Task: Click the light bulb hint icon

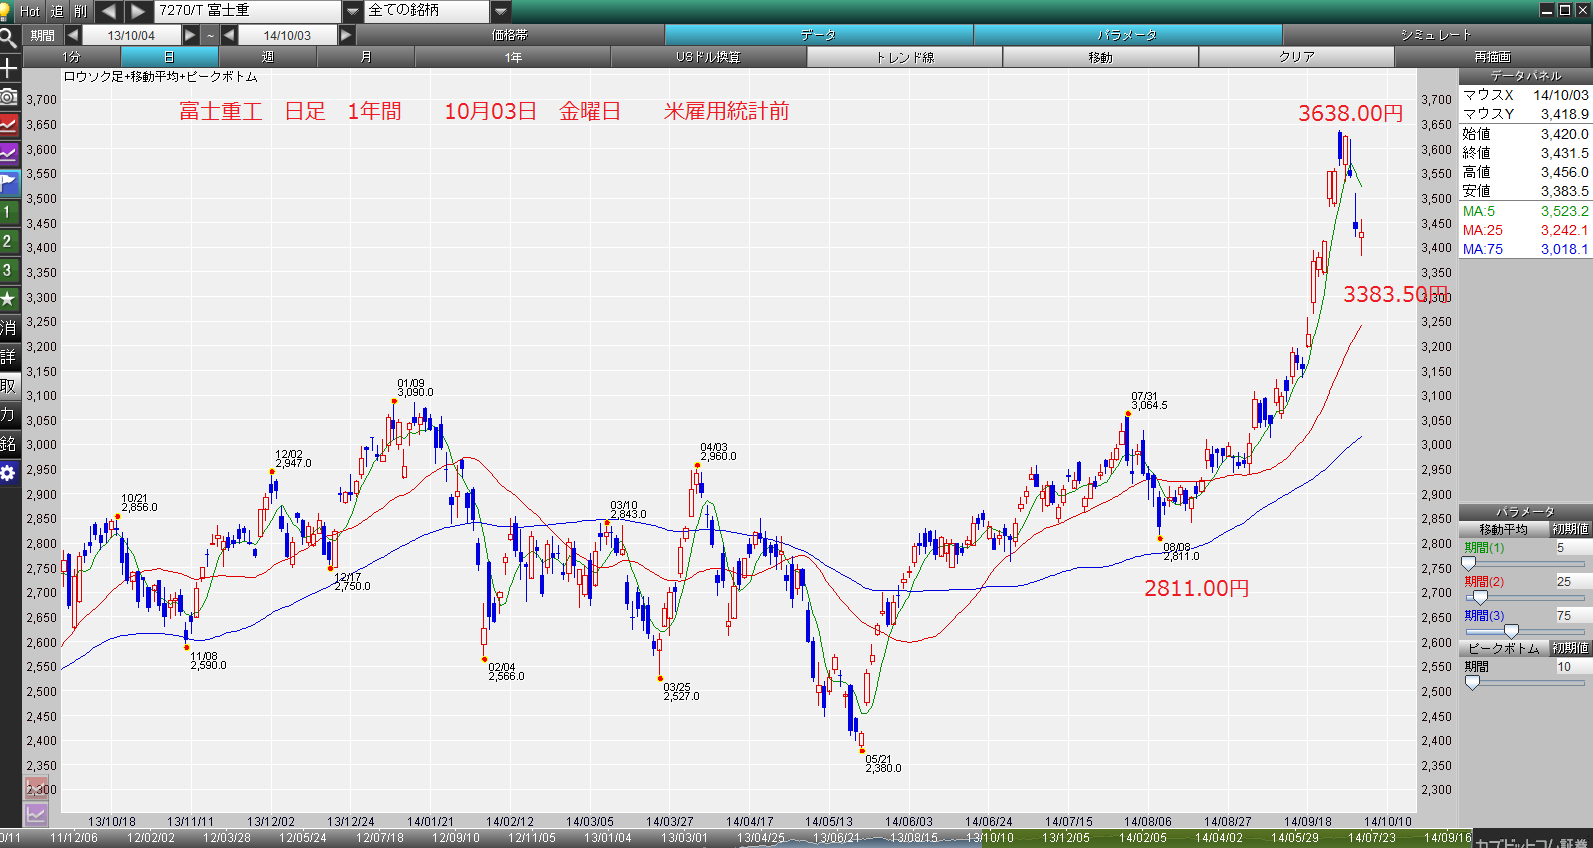Action: point(6,11)
